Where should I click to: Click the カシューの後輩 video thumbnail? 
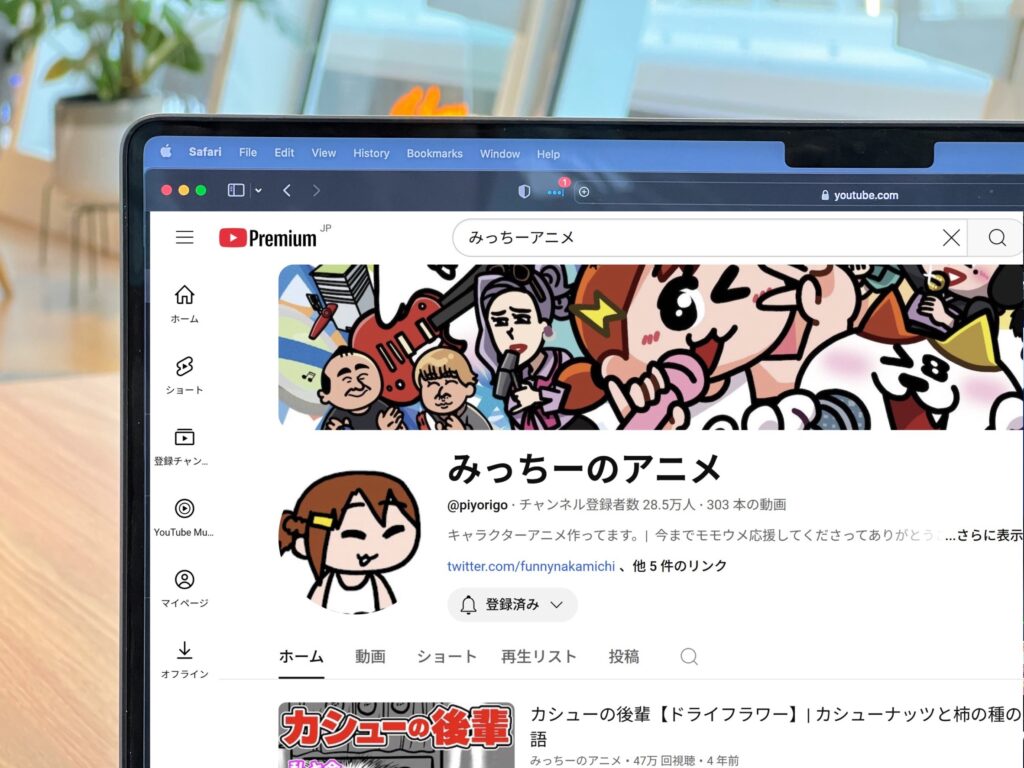[x=396, y=735]
